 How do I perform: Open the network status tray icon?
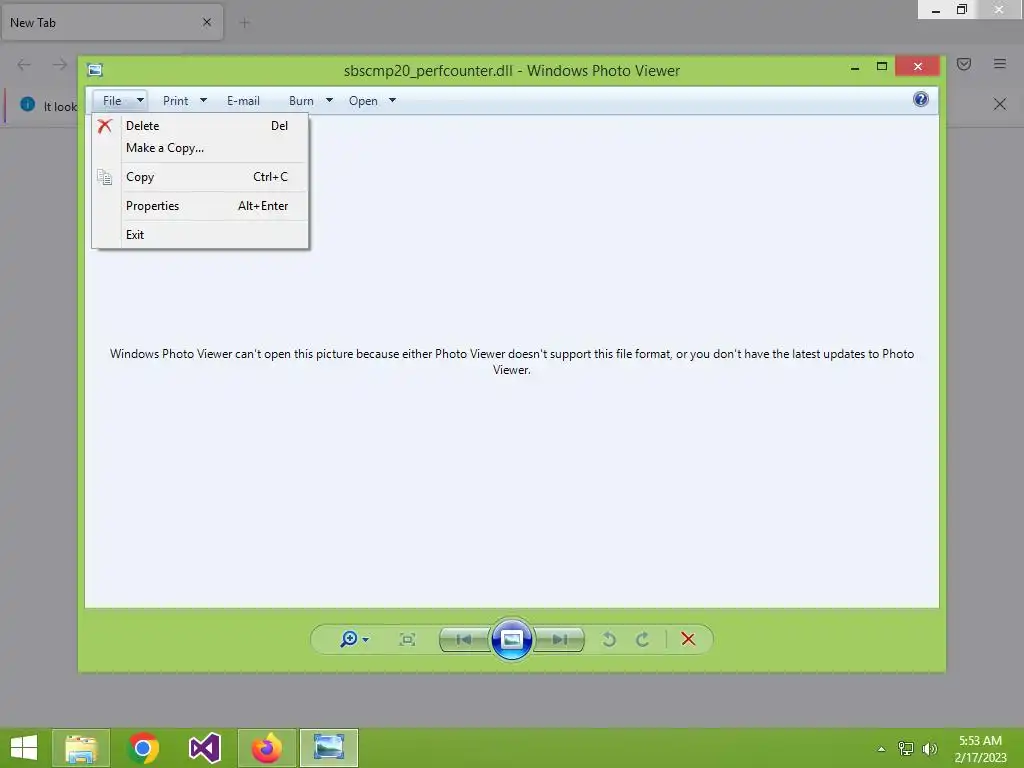[x=905, y=748]
